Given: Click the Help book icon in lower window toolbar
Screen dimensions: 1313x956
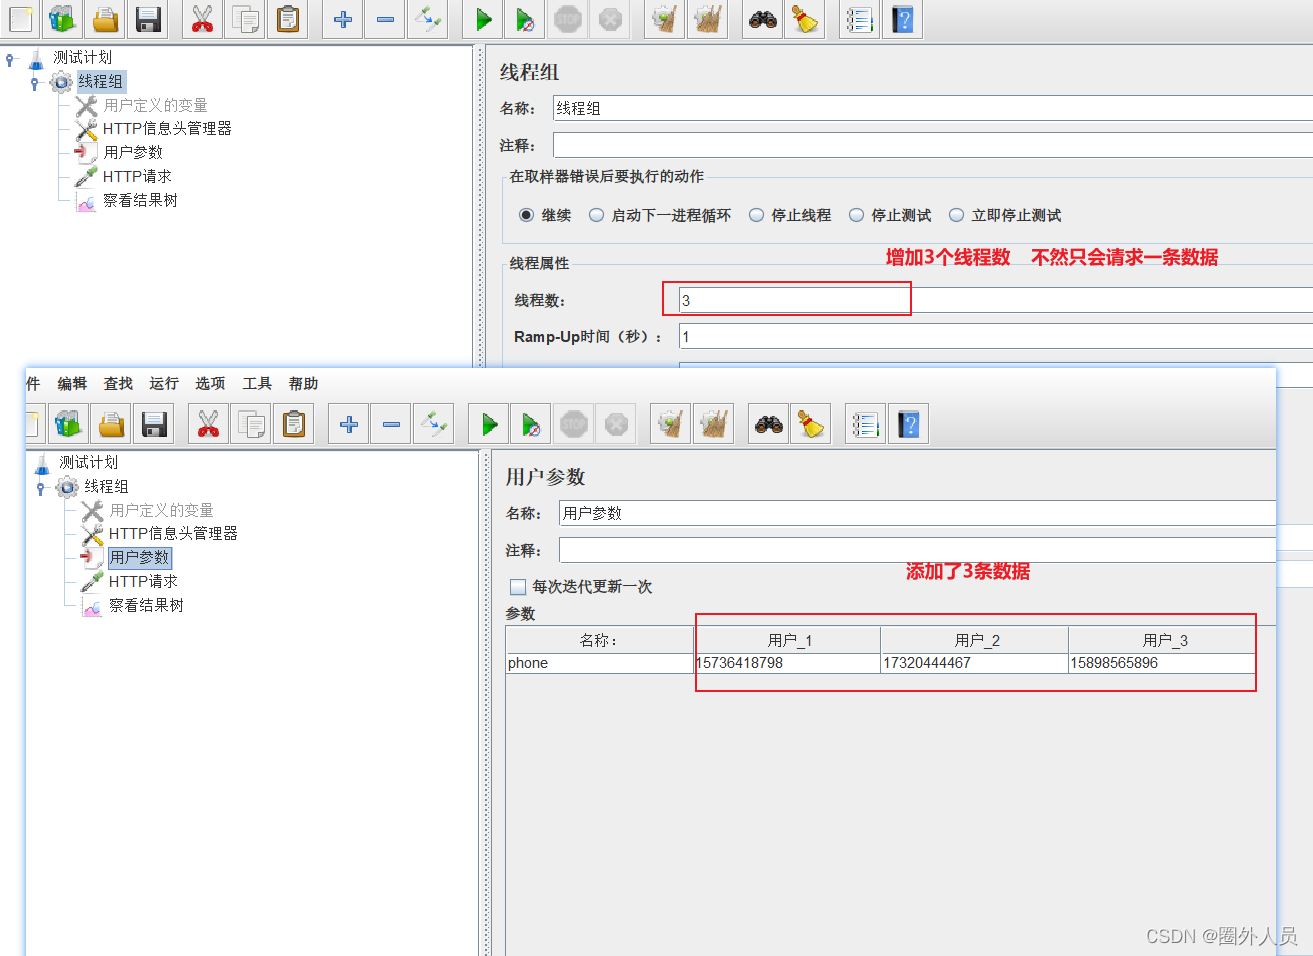Looking at the screenshot, I should click(908, 424).
